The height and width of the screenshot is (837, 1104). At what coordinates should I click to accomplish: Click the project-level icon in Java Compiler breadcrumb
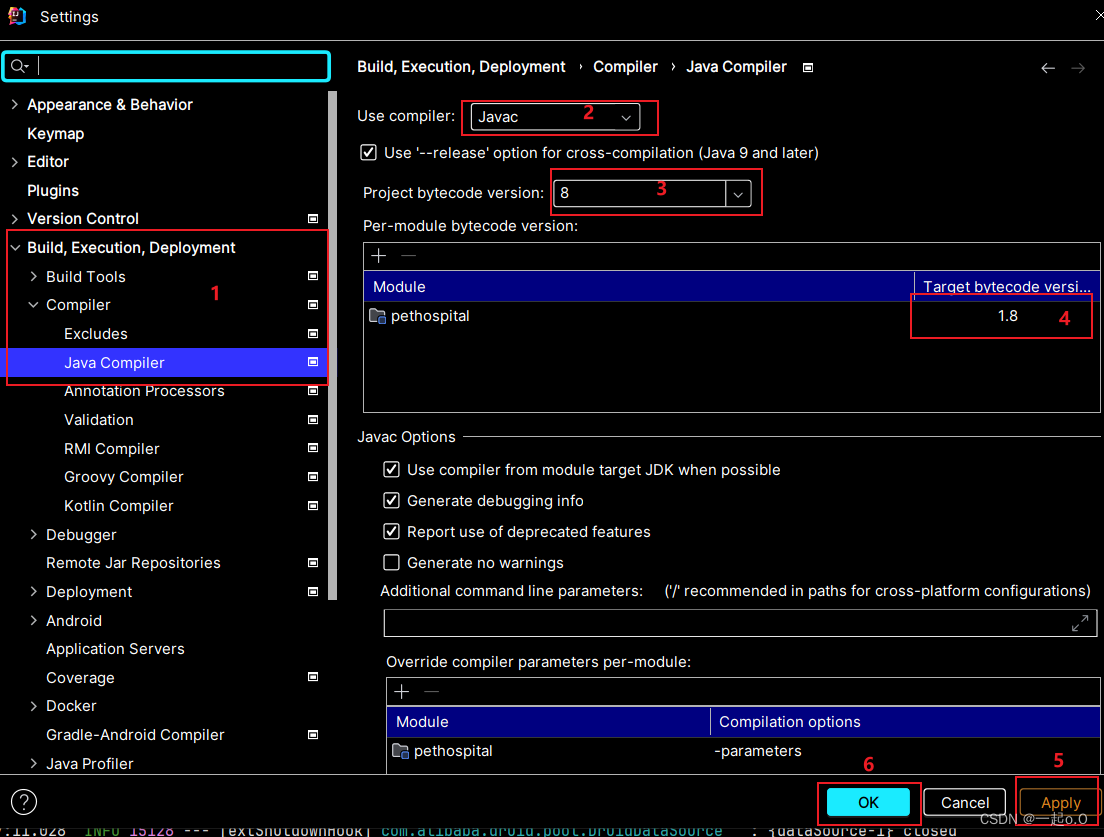[x=808, y=68]
